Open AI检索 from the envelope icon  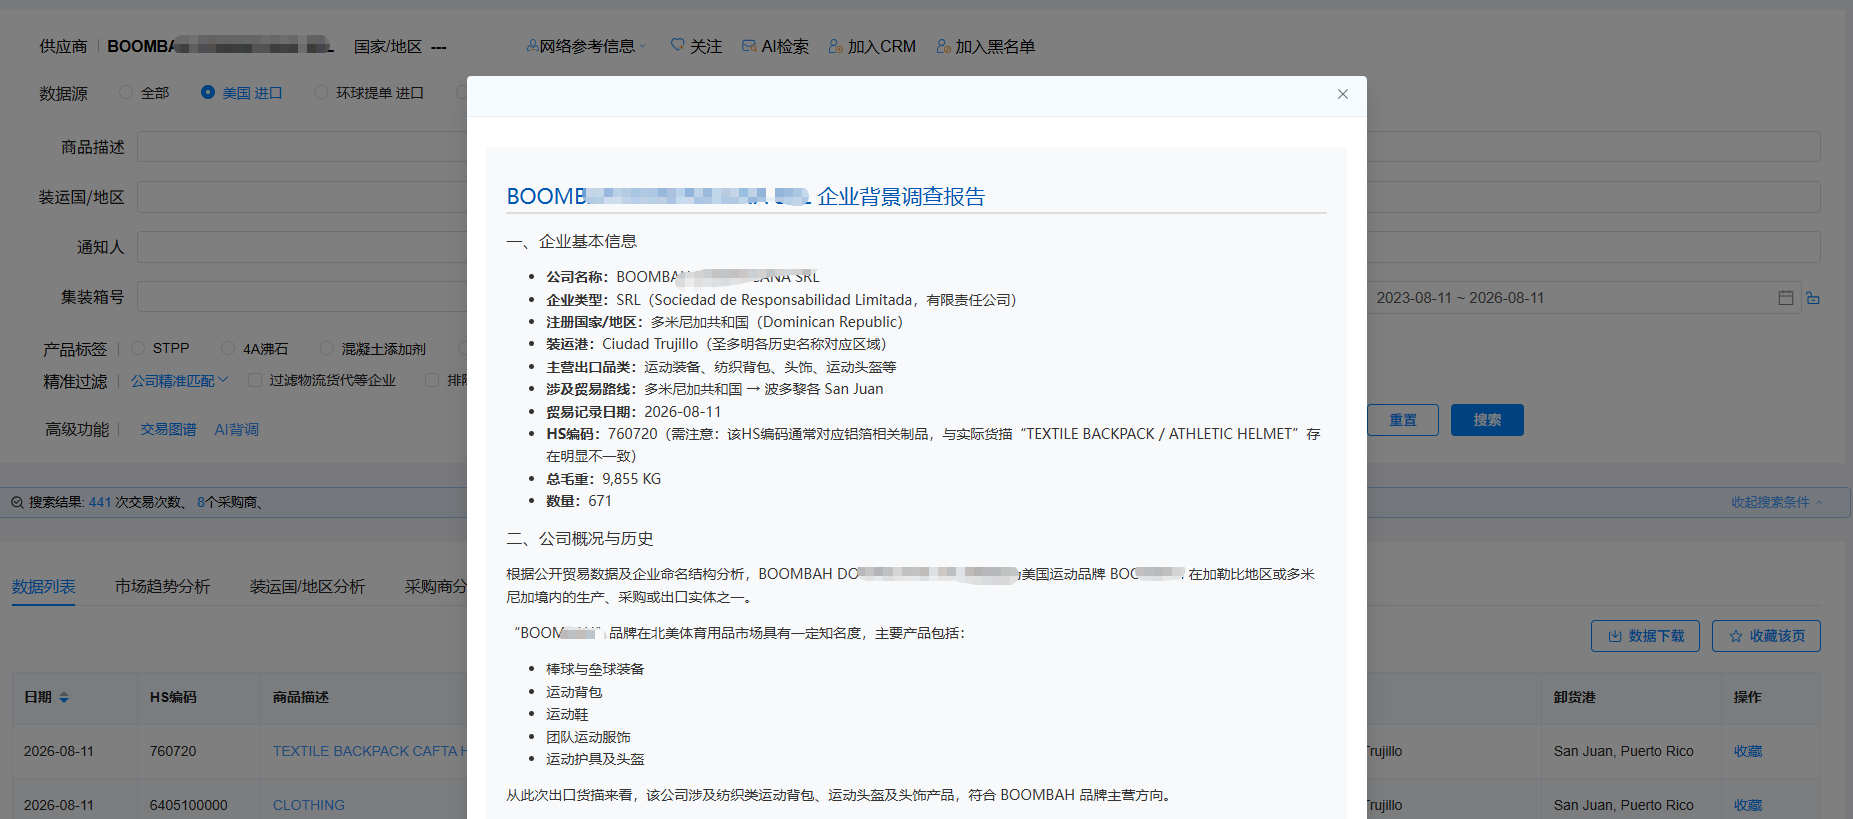coord(749,46)
